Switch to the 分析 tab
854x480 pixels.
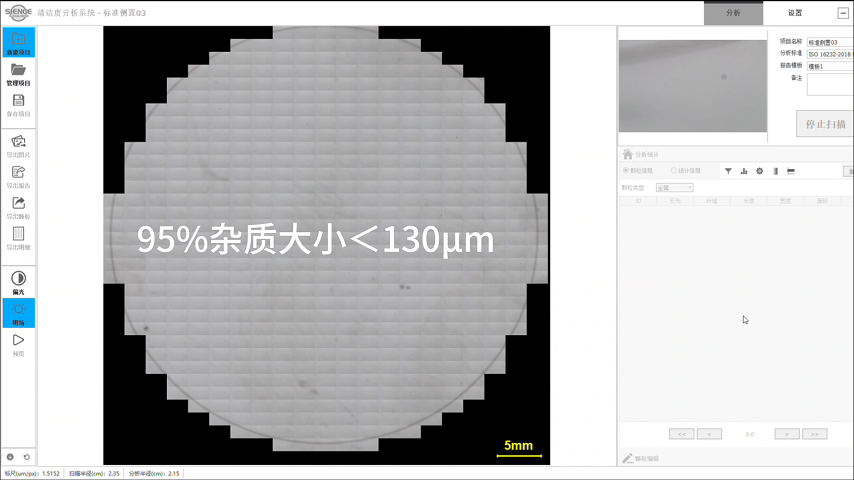(733, 13)
